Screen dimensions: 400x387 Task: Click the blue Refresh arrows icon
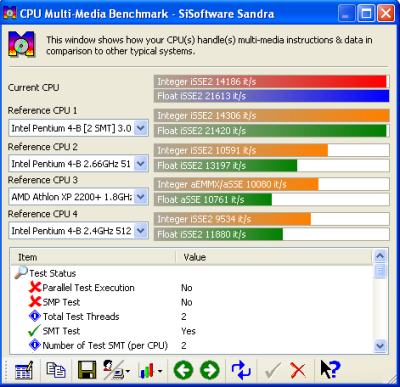[x=241, y=370]
